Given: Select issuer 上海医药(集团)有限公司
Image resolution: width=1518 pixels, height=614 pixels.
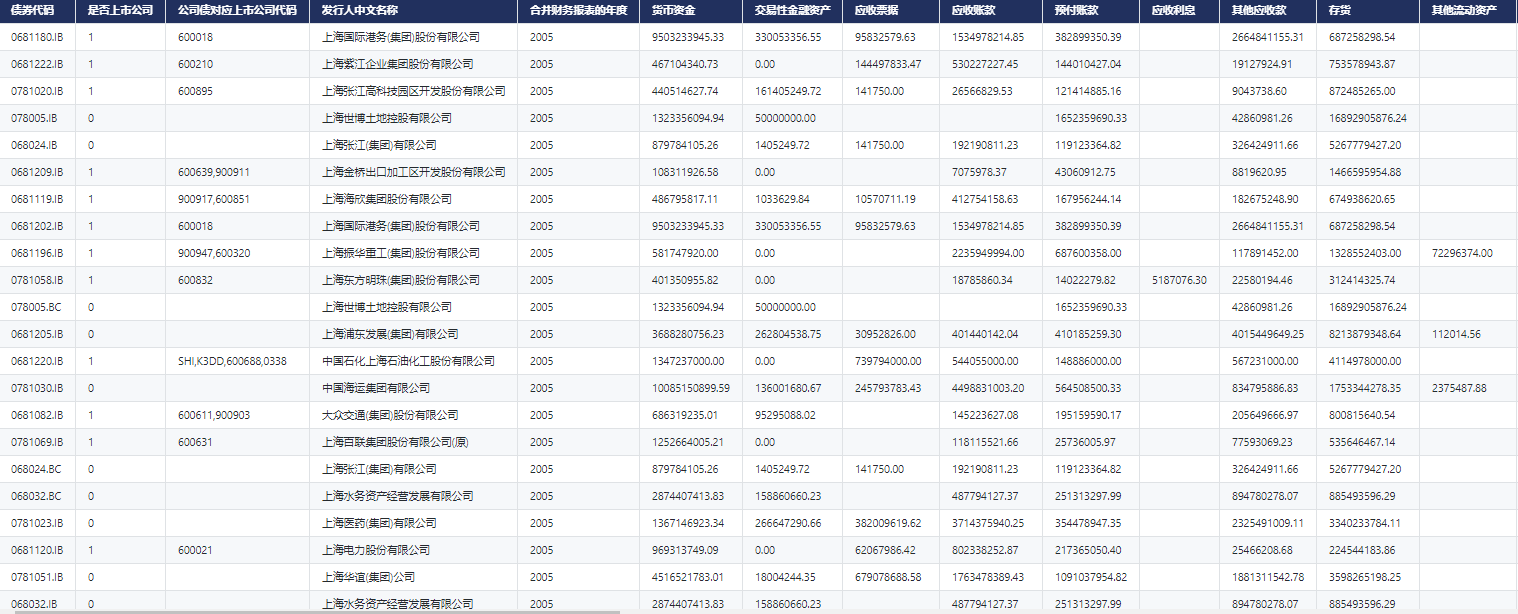Looking at the screenshot, I should [379, 523].
